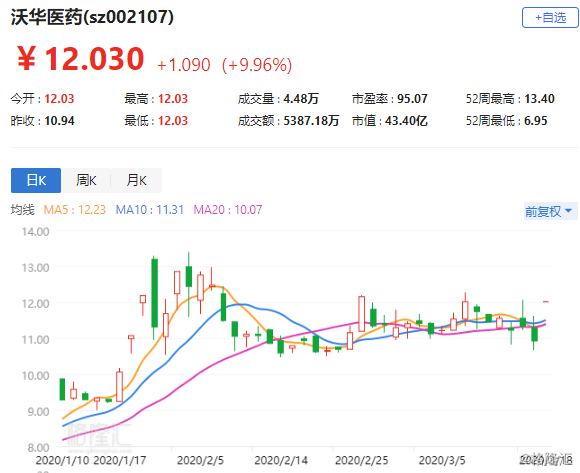
Task: Click the 2020/3/5 date axis label
Action: 442,460
